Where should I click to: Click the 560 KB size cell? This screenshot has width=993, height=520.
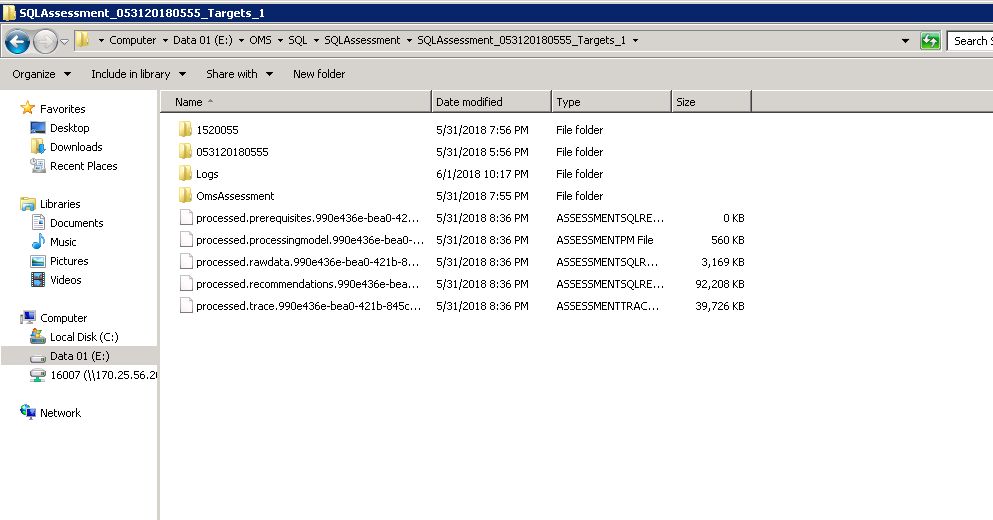point(728,240)
